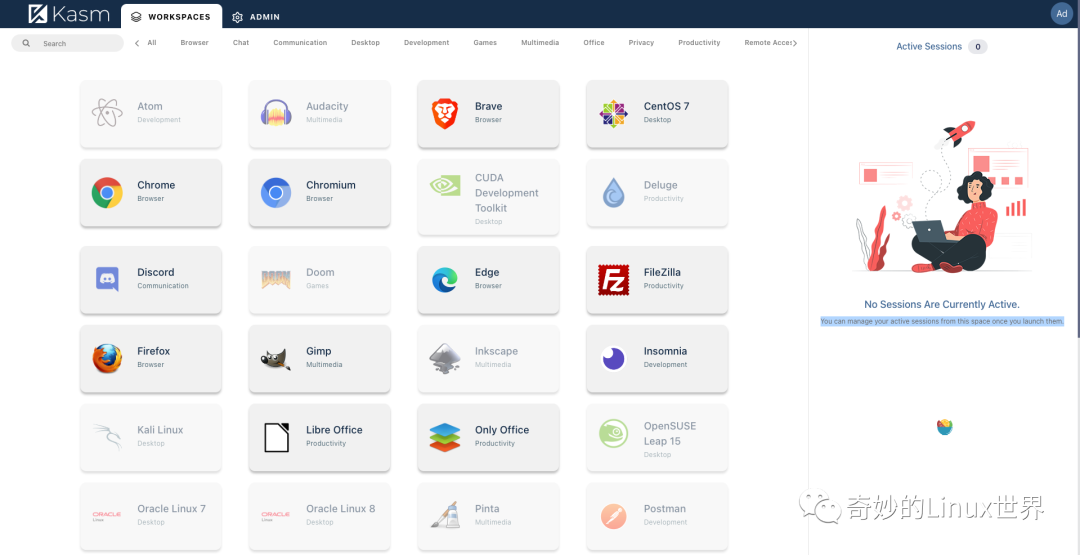Select the Desktop category filter
This screenshot has height=555, width=1080.
coord(366,43)
